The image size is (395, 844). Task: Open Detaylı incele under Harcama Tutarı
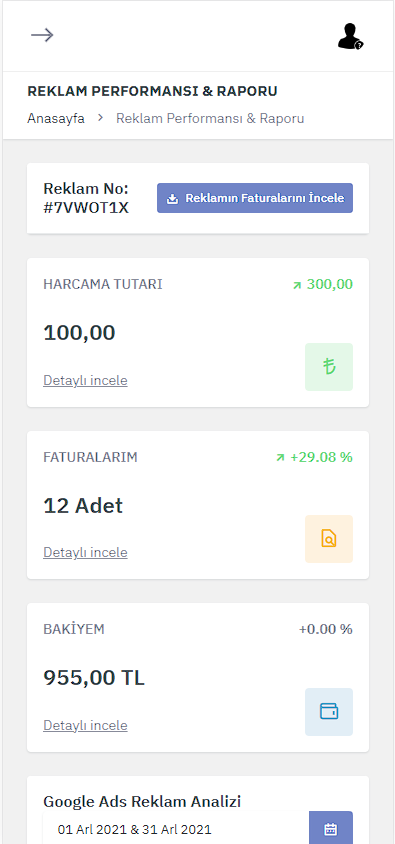point(85,381)
